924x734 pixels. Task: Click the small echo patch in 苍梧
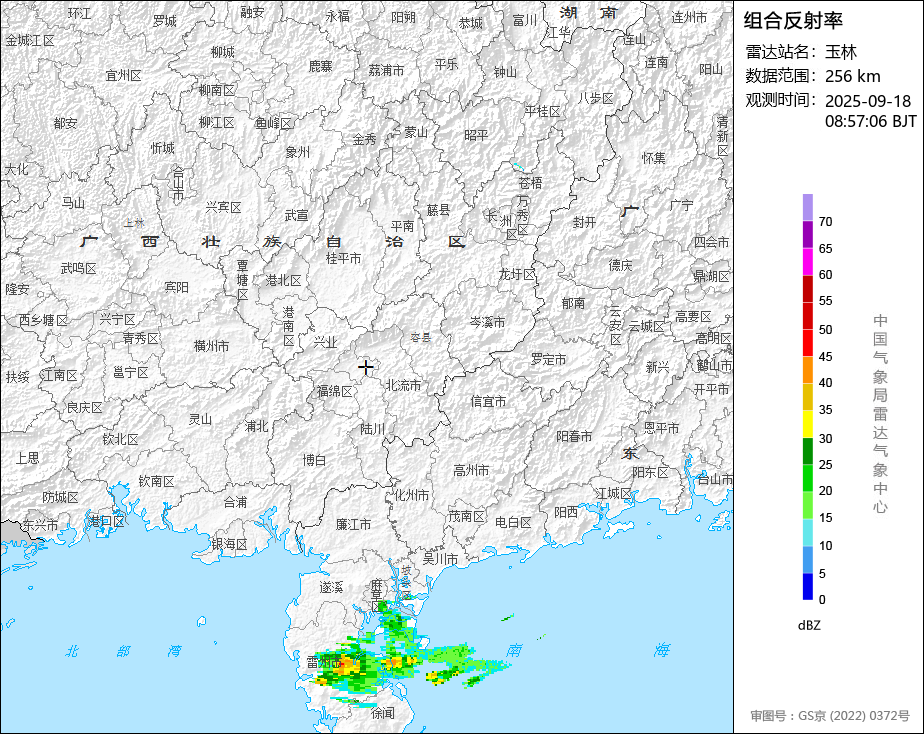pos(518,166)
